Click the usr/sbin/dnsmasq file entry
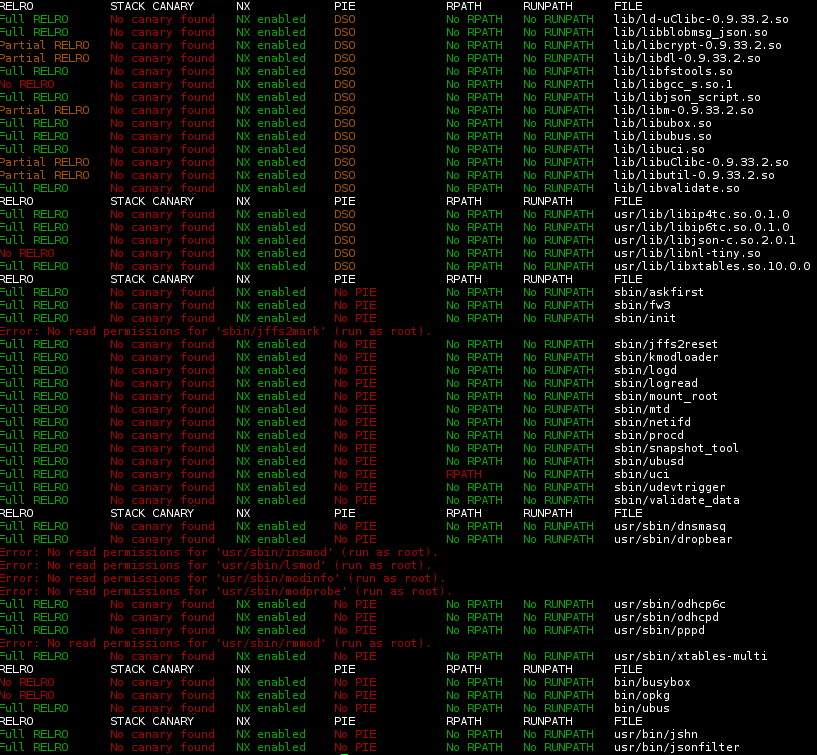 pyautogui.click(x=670, y=527)
